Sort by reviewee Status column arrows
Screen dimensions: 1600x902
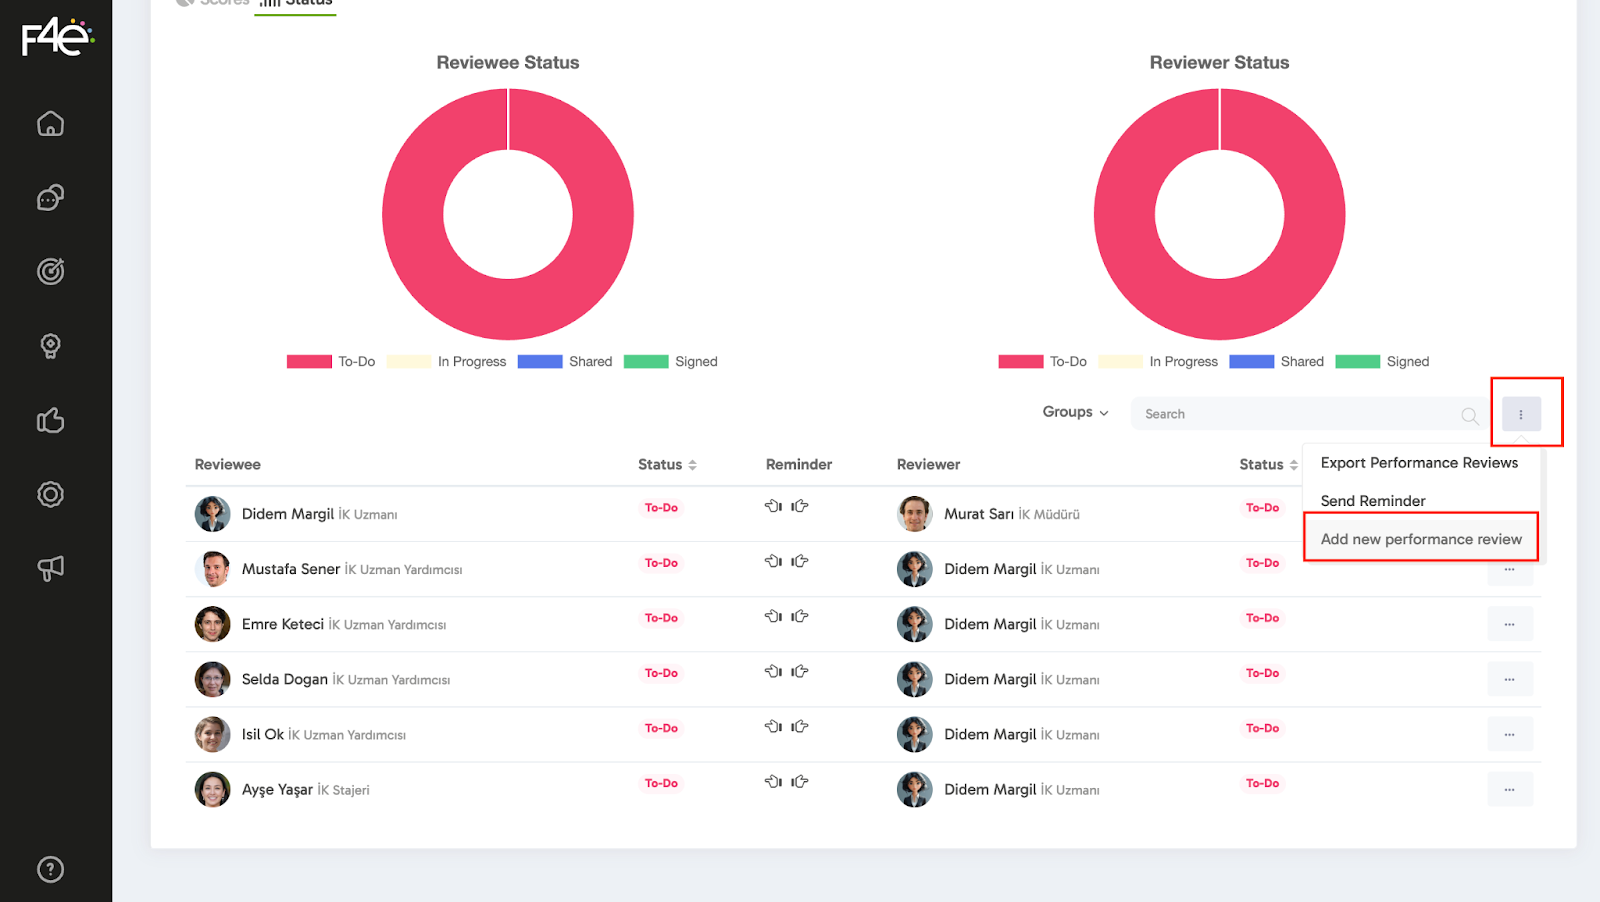coord(692,465)
